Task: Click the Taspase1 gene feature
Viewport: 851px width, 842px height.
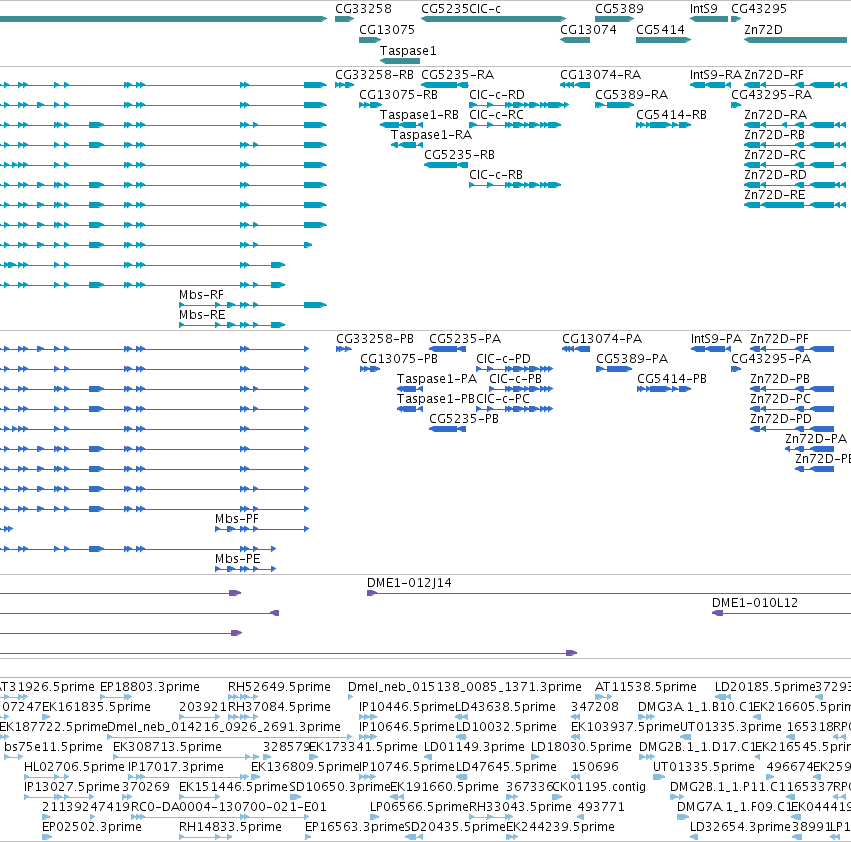Action: click(x=399, y=61)
